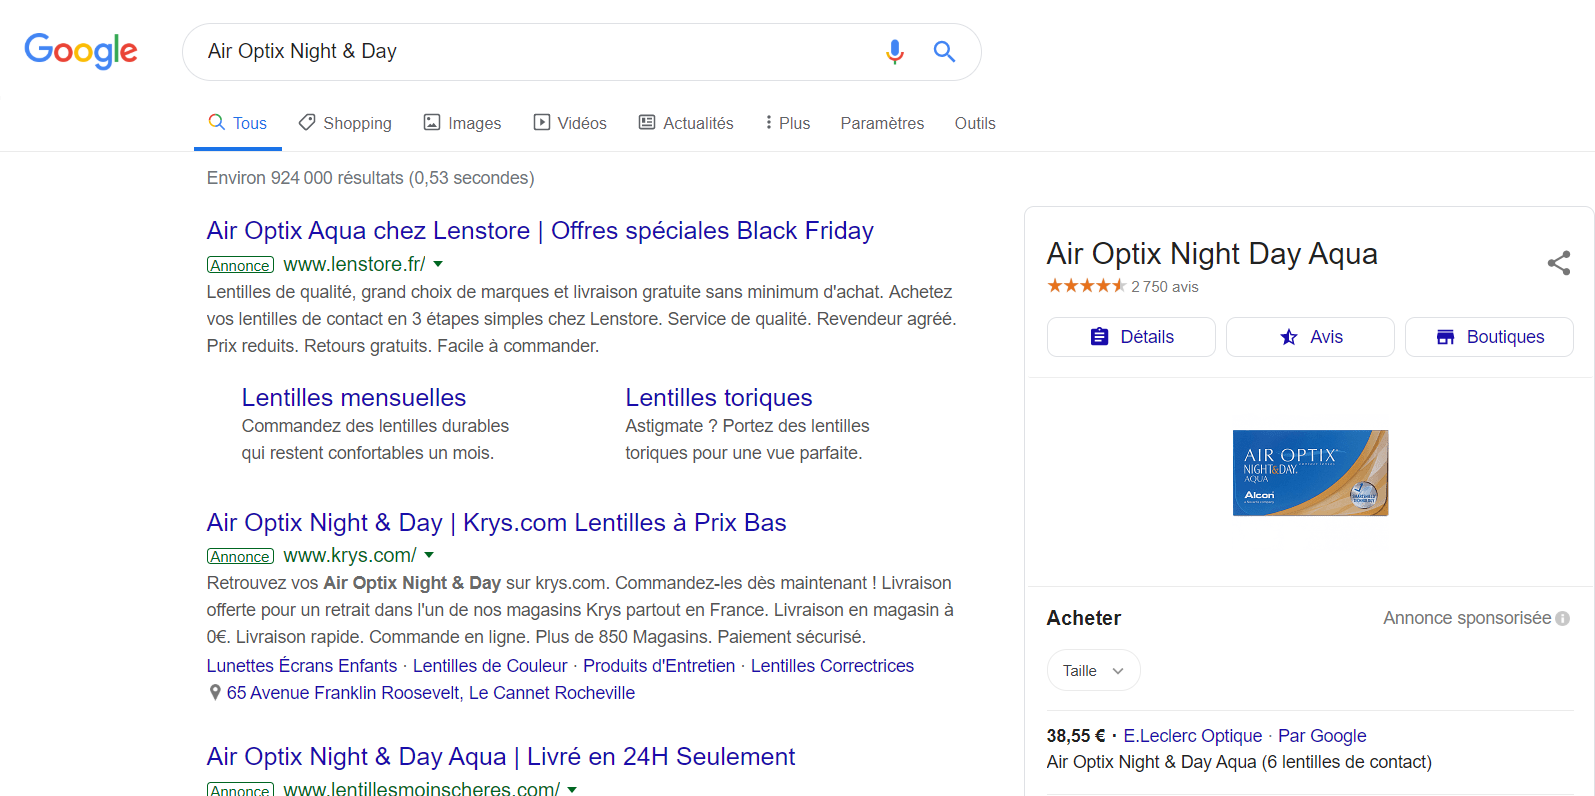Click the Shopping tag icon
The image size is (1595, 796).
tap(307, 122)
